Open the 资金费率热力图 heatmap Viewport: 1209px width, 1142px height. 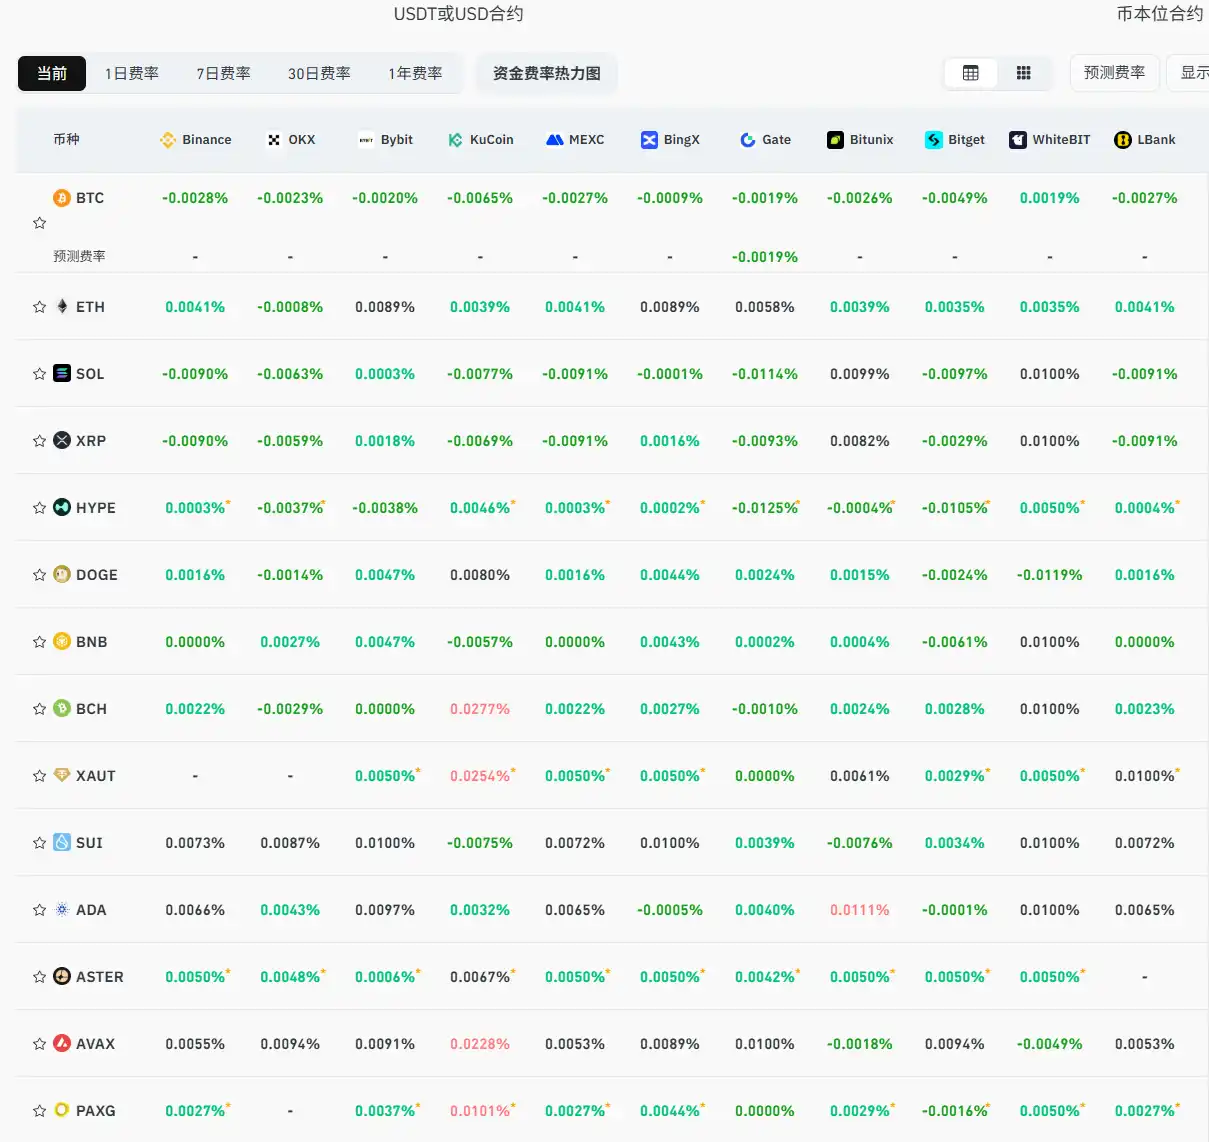pyautogui.click(x=546, y=72)
